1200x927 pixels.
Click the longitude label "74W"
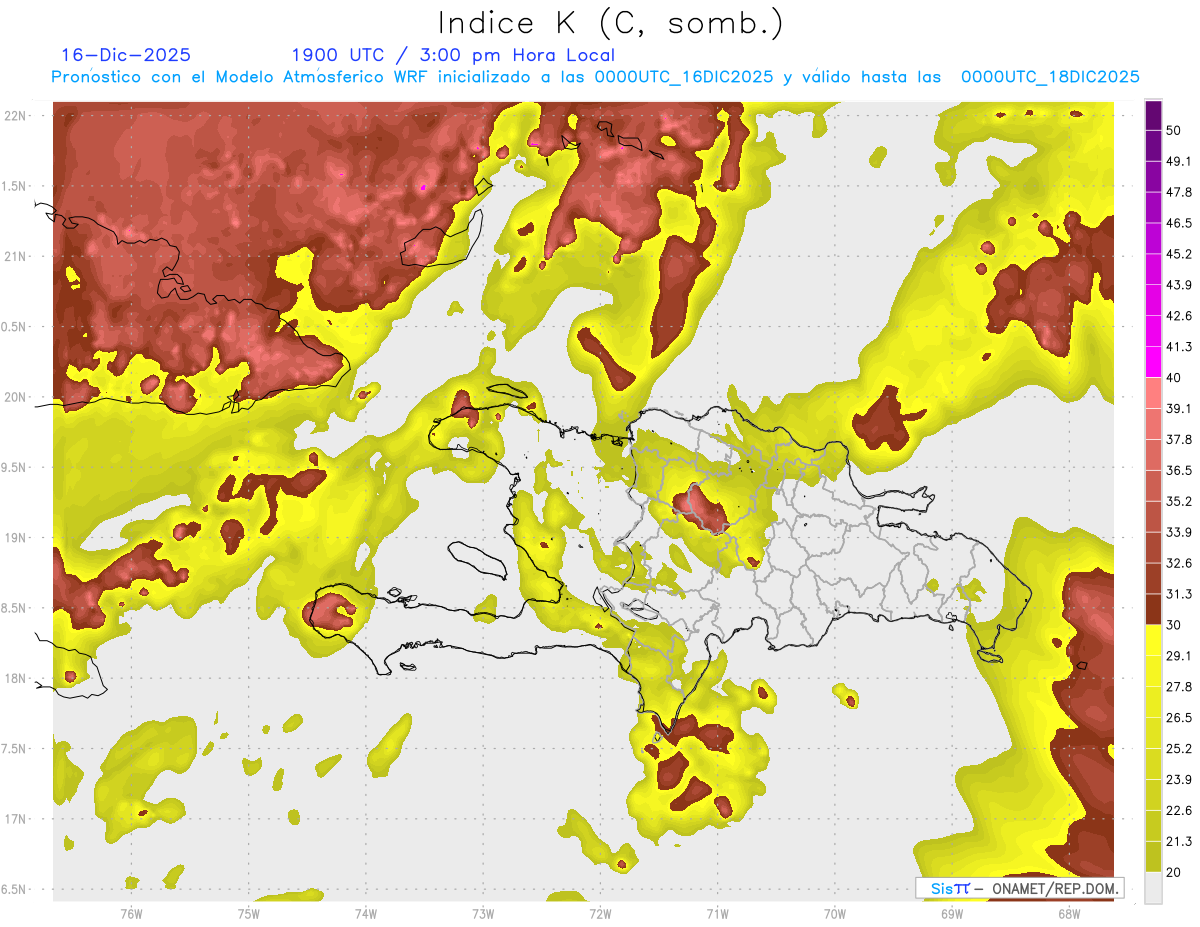coord(366,914)
